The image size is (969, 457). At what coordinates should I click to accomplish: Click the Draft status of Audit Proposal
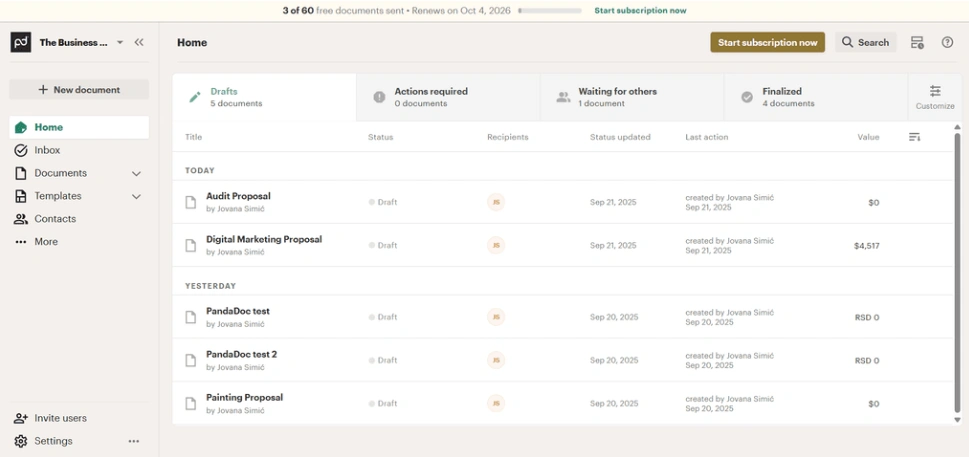pyautogui.click(x=383, y=202)
